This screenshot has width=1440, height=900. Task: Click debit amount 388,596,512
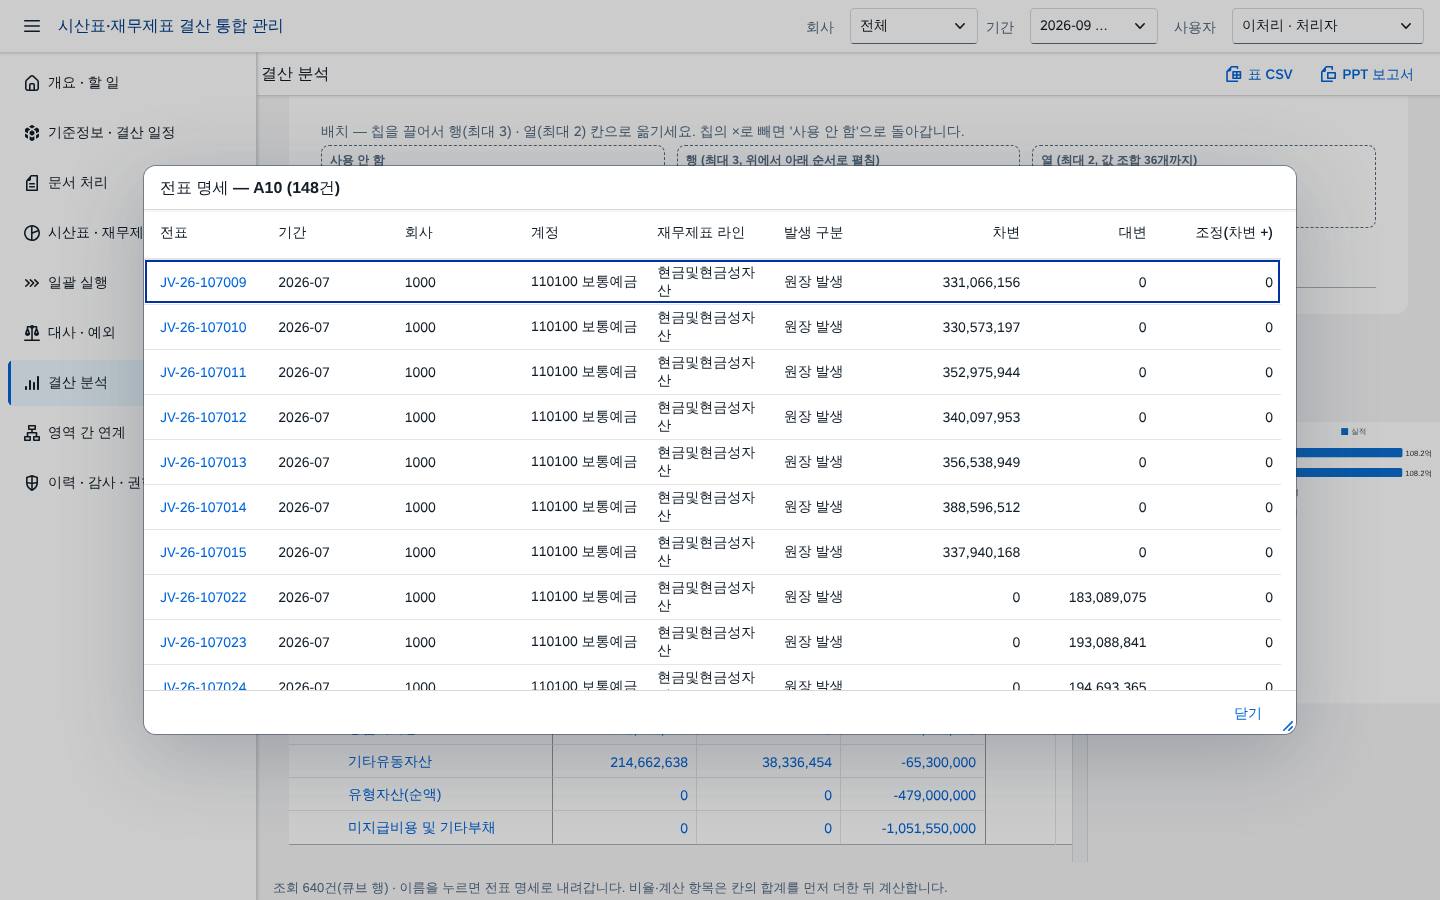tap(981, 507)
